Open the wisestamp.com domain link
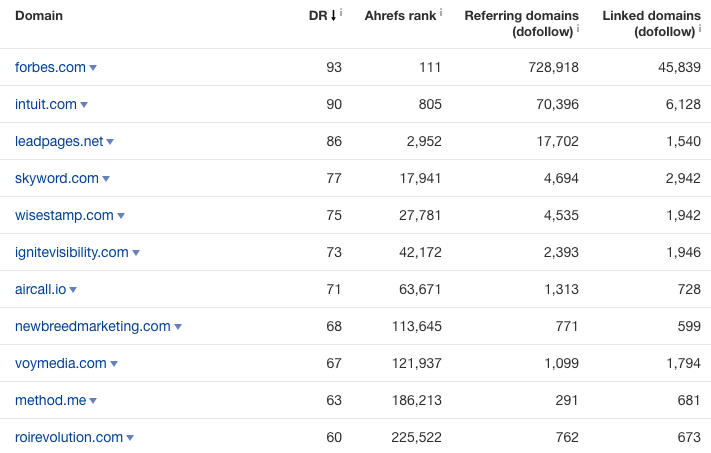711x453 pixels. tap(64, 215)
